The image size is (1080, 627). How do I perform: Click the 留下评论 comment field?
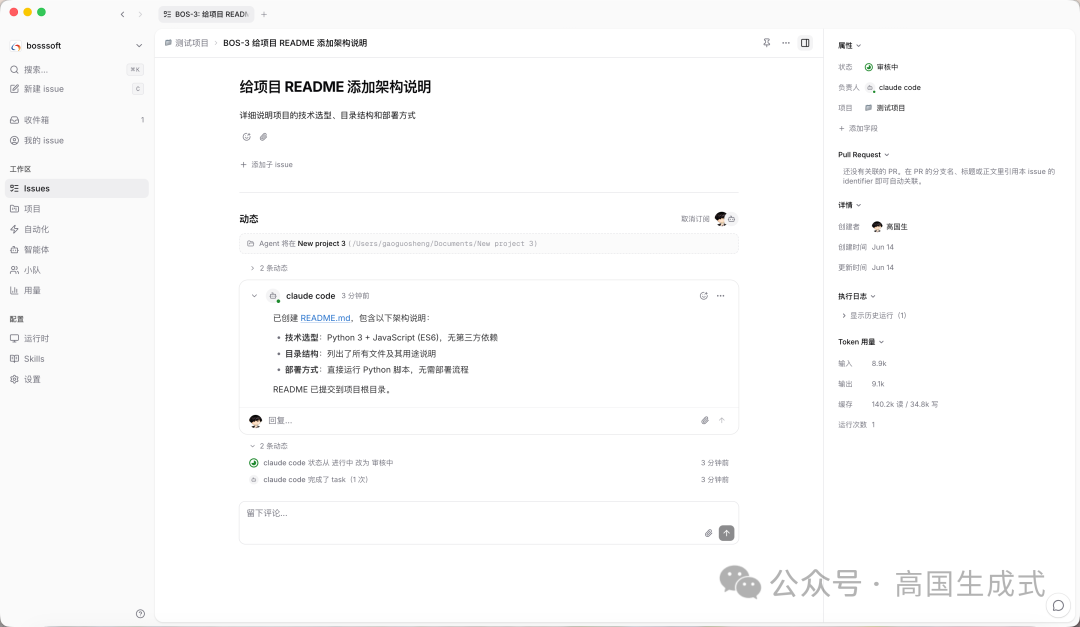coord(489,513)
